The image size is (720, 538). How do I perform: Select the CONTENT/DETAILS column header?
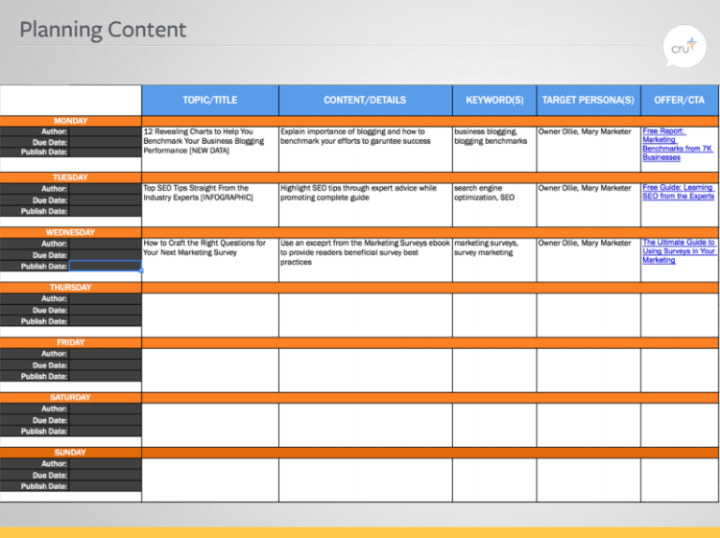pos(365,100)
